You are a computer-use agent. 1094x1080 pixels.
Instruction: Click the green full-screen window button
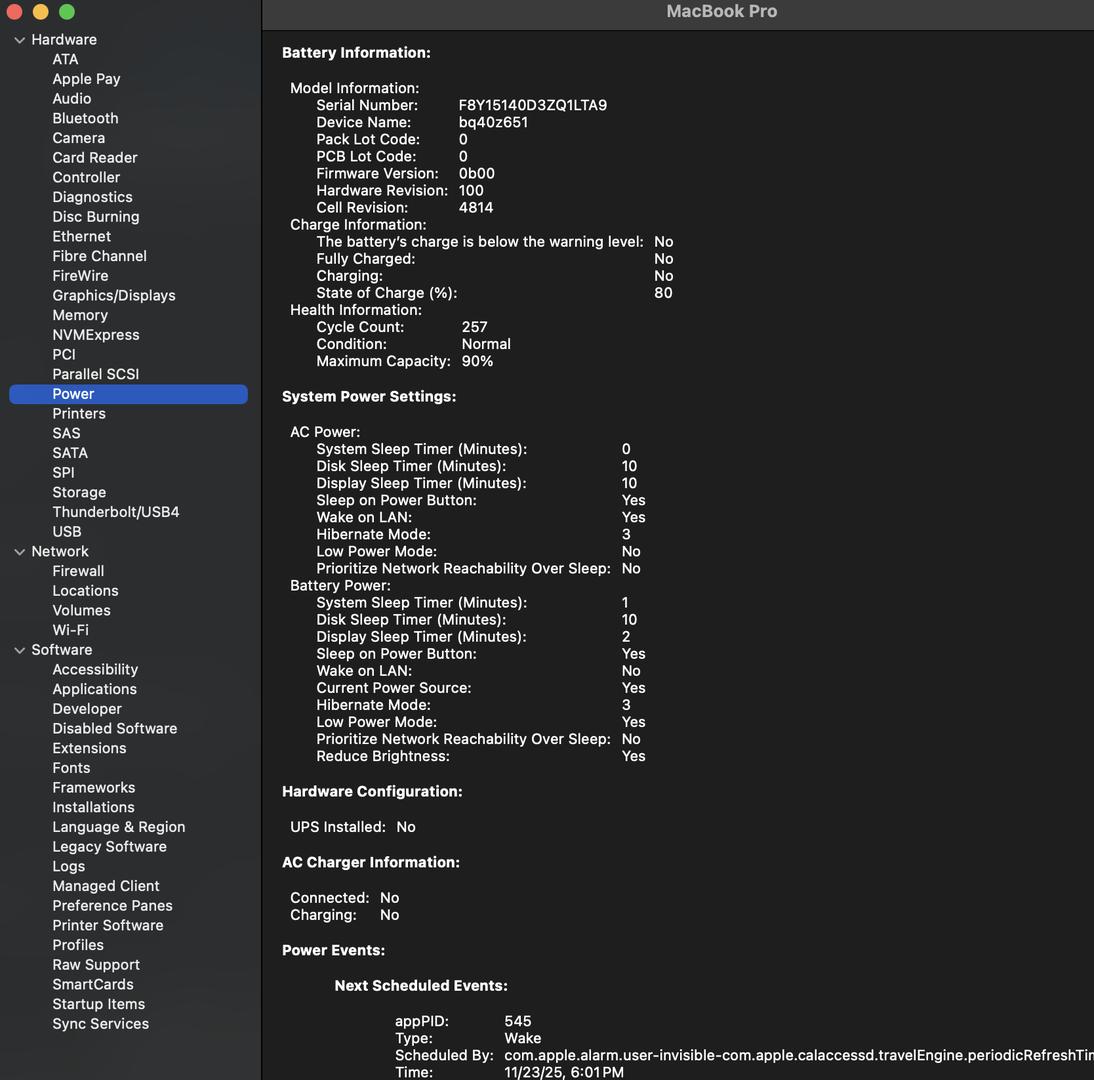tap(67, 12)
